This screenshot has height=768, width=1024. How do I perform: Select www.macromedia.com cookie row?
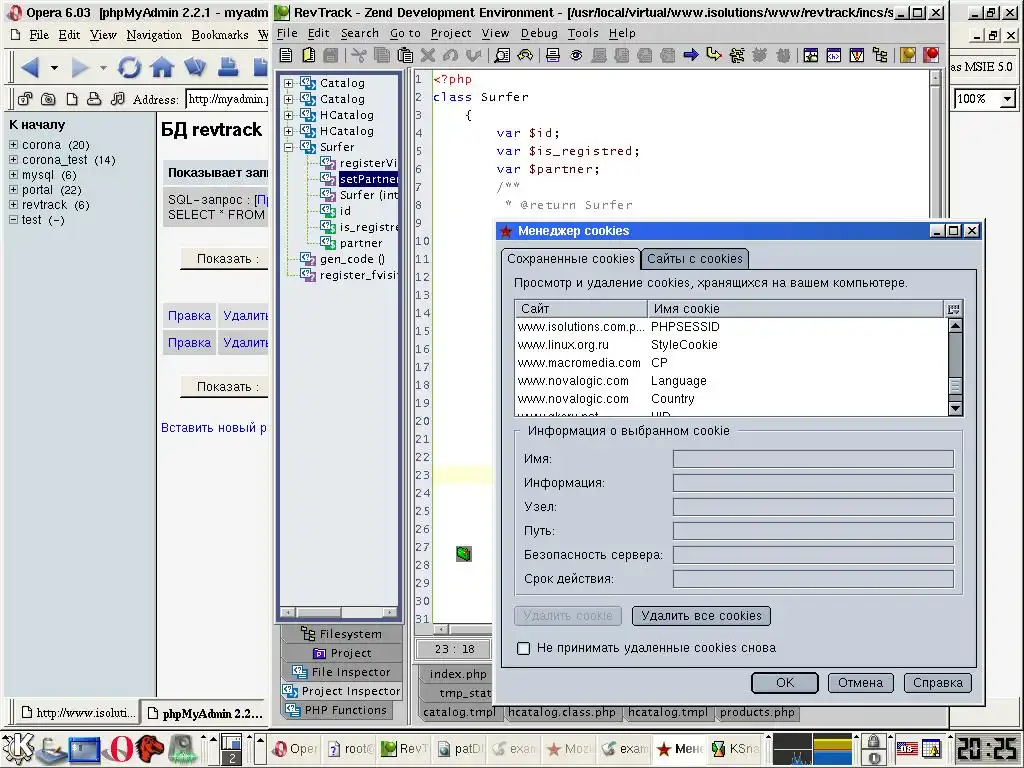click(579, 363)
